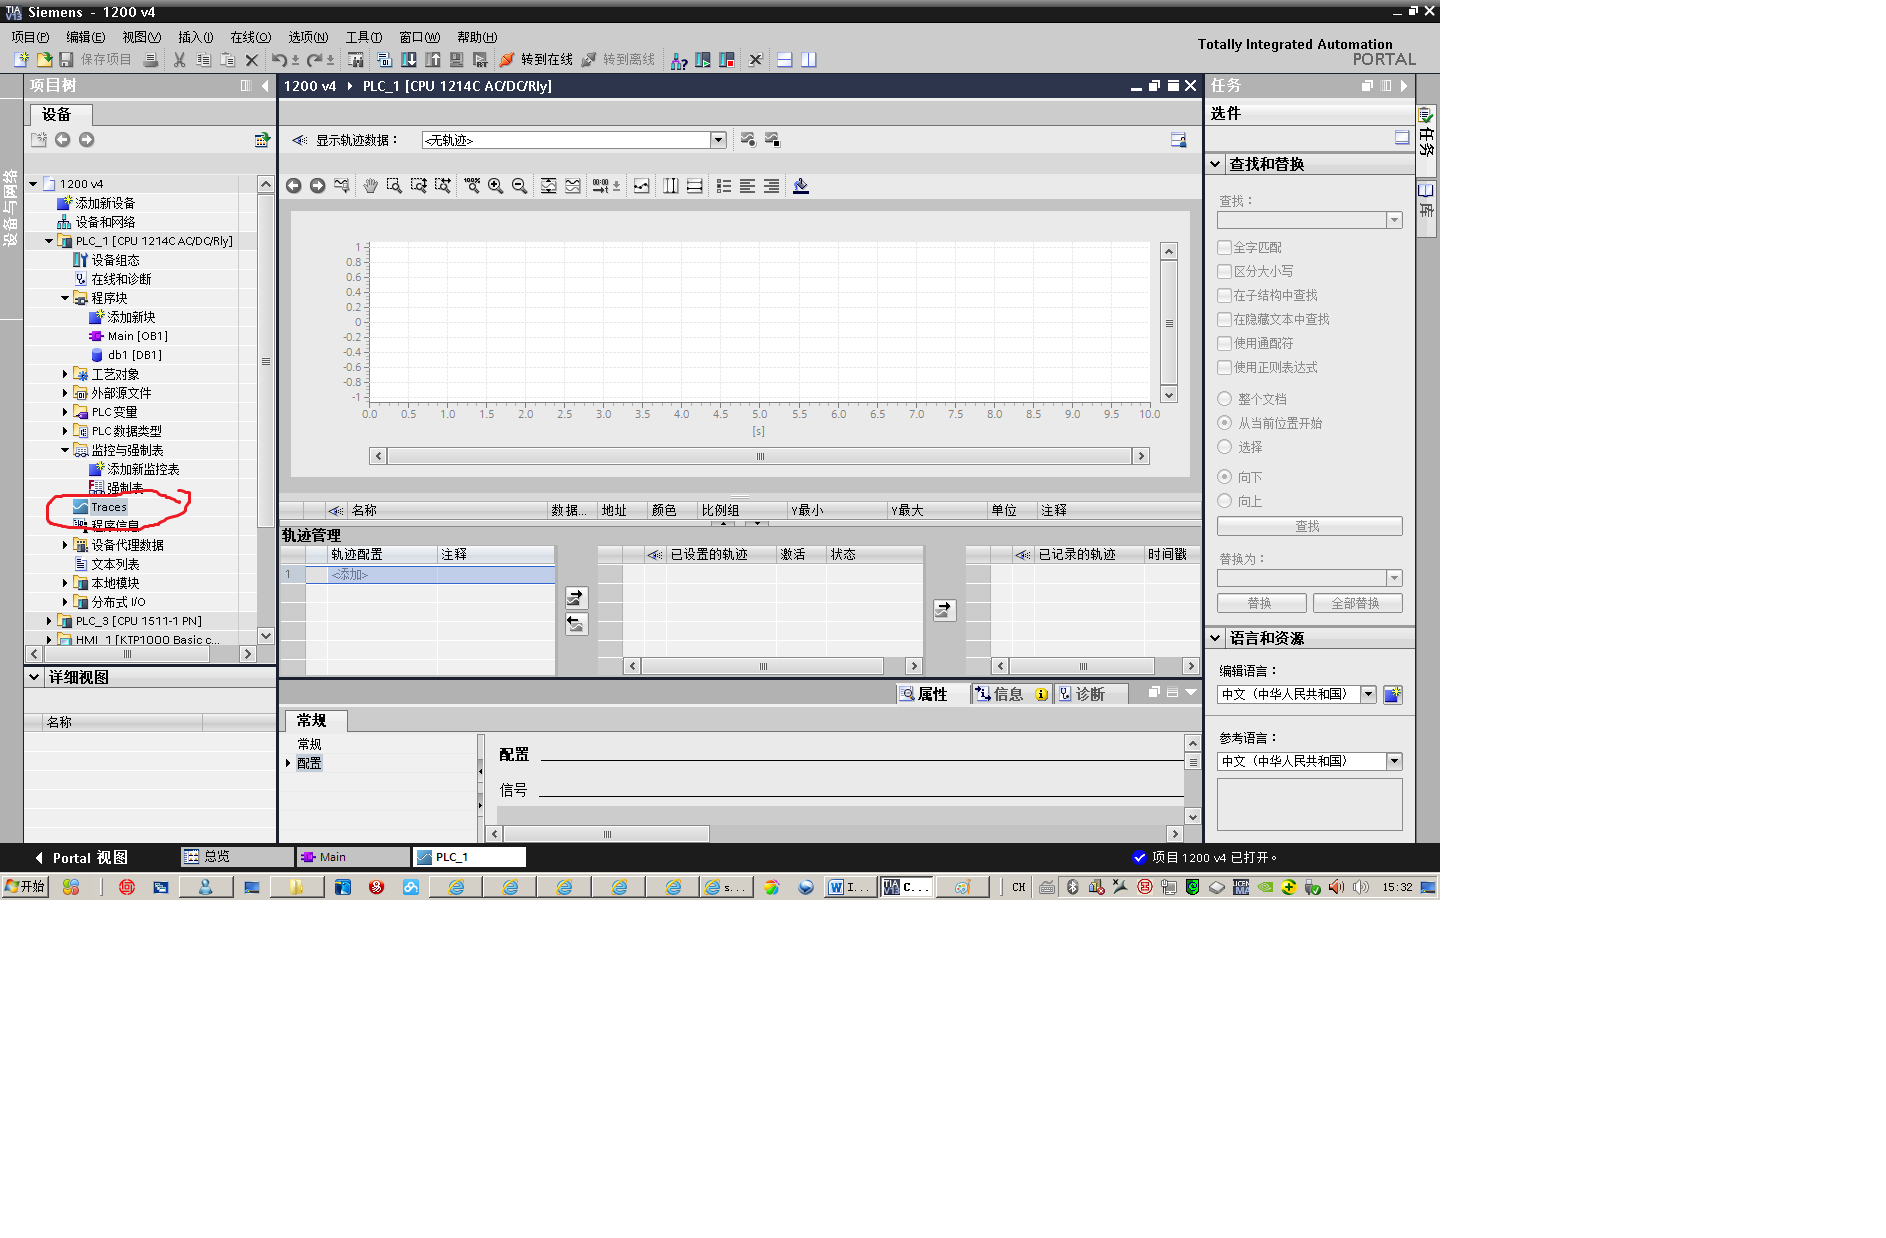Screen dimensions: 1886x1238
Task: Click the zoom in magnifier icon
Action: (x=495, y=186)
